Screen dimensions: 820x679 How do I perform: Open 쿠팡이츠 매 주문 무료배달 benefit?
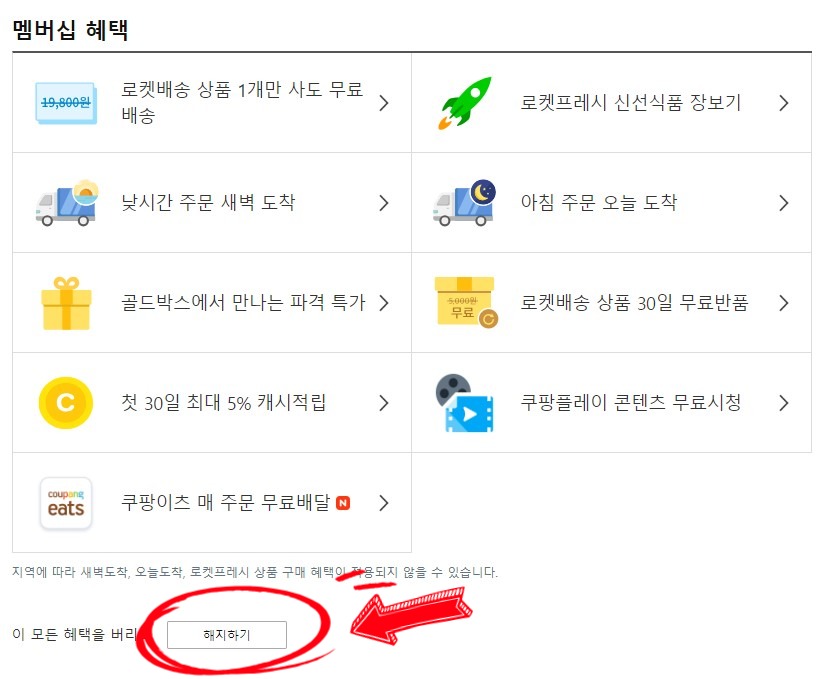pos(212,503)
